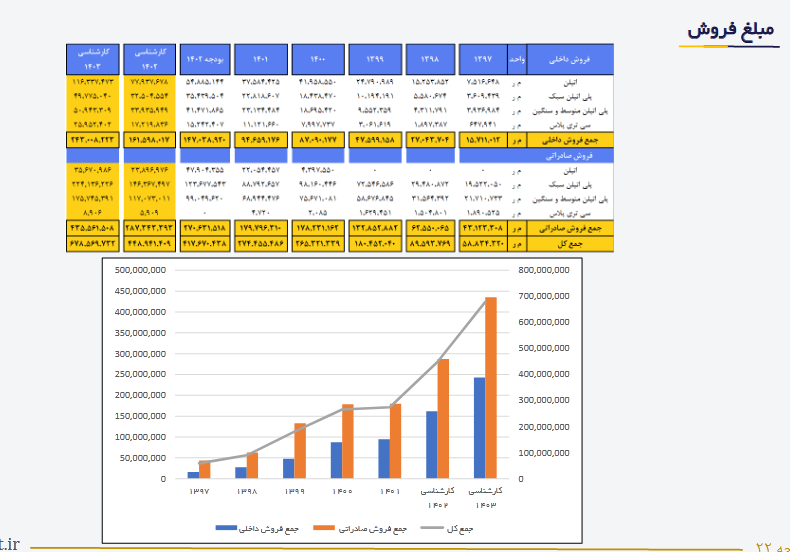Select the orange bar for year ۱۳۹۹
The height and width of the screenshot is (552, 790).
pos(300,450)
